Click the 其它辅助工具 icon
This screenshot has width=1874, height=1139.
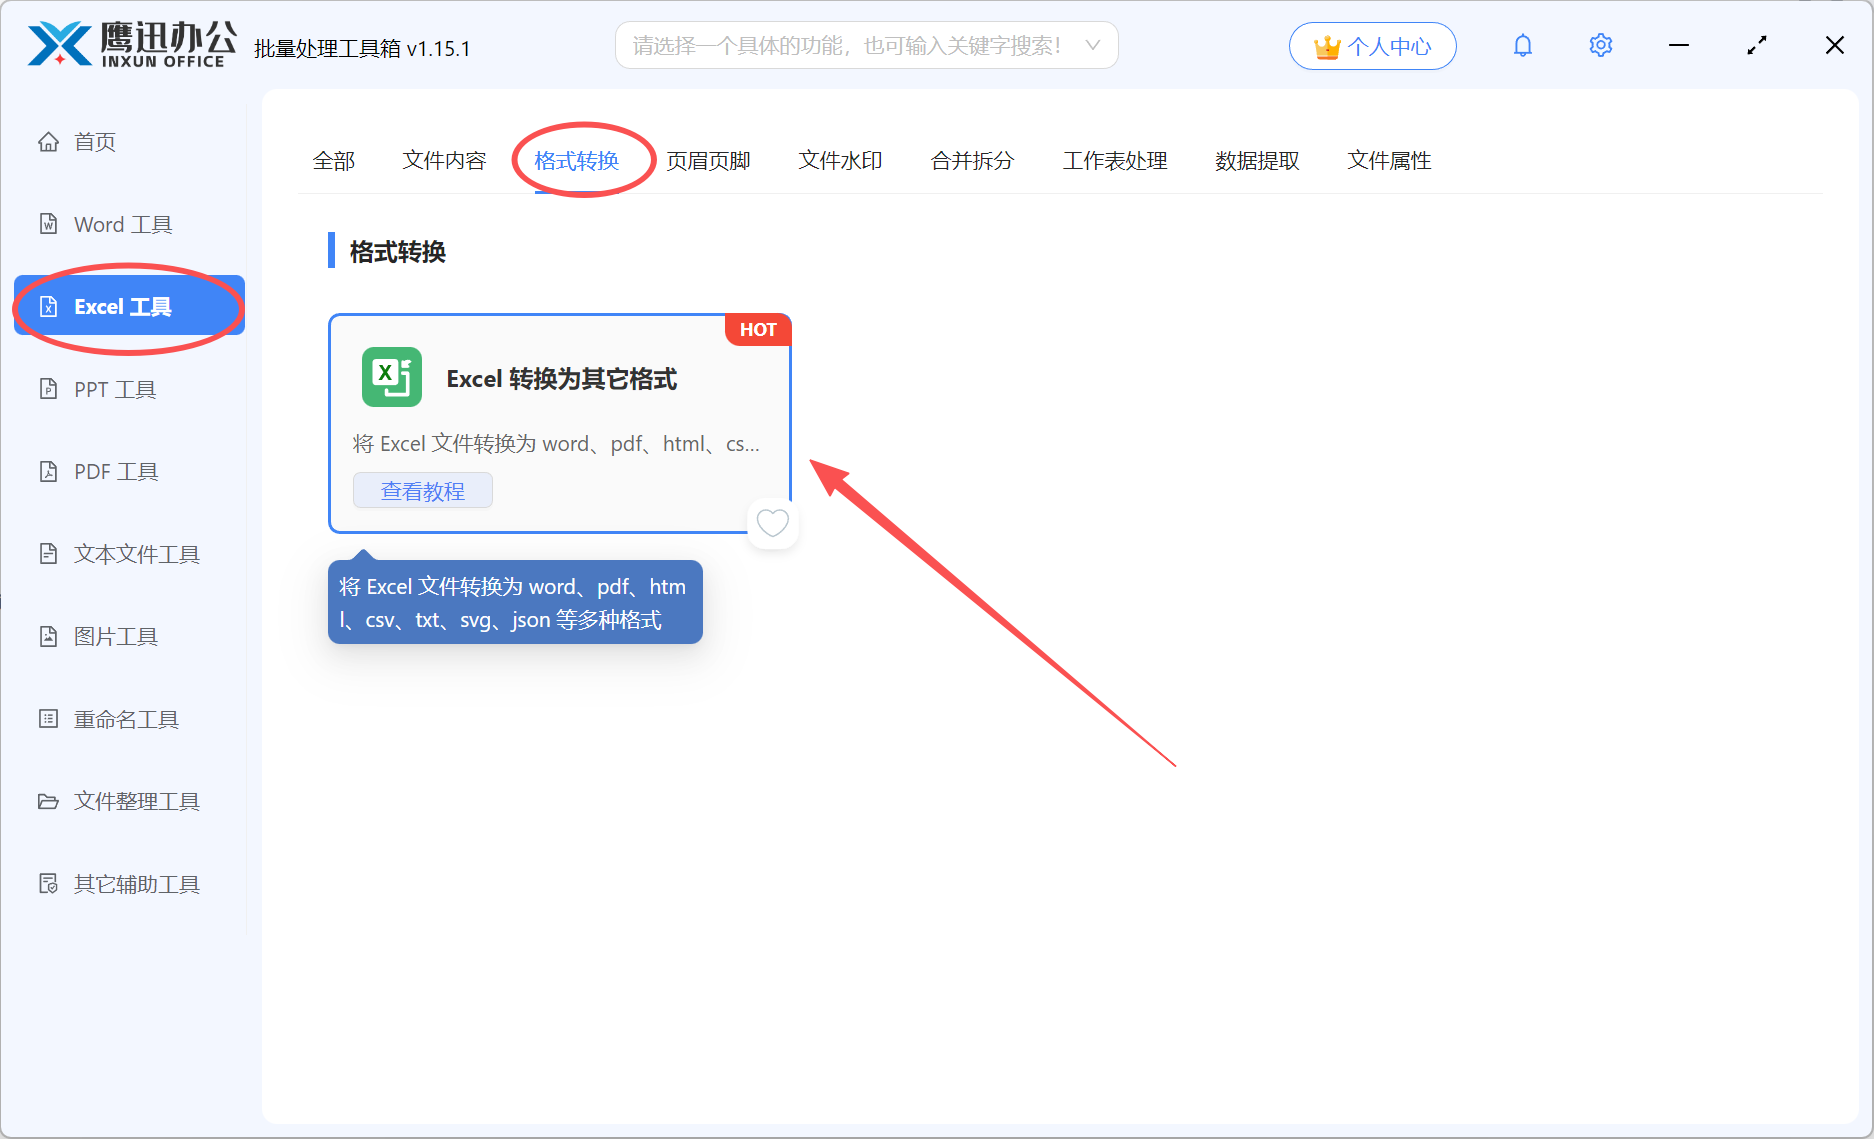48,884
